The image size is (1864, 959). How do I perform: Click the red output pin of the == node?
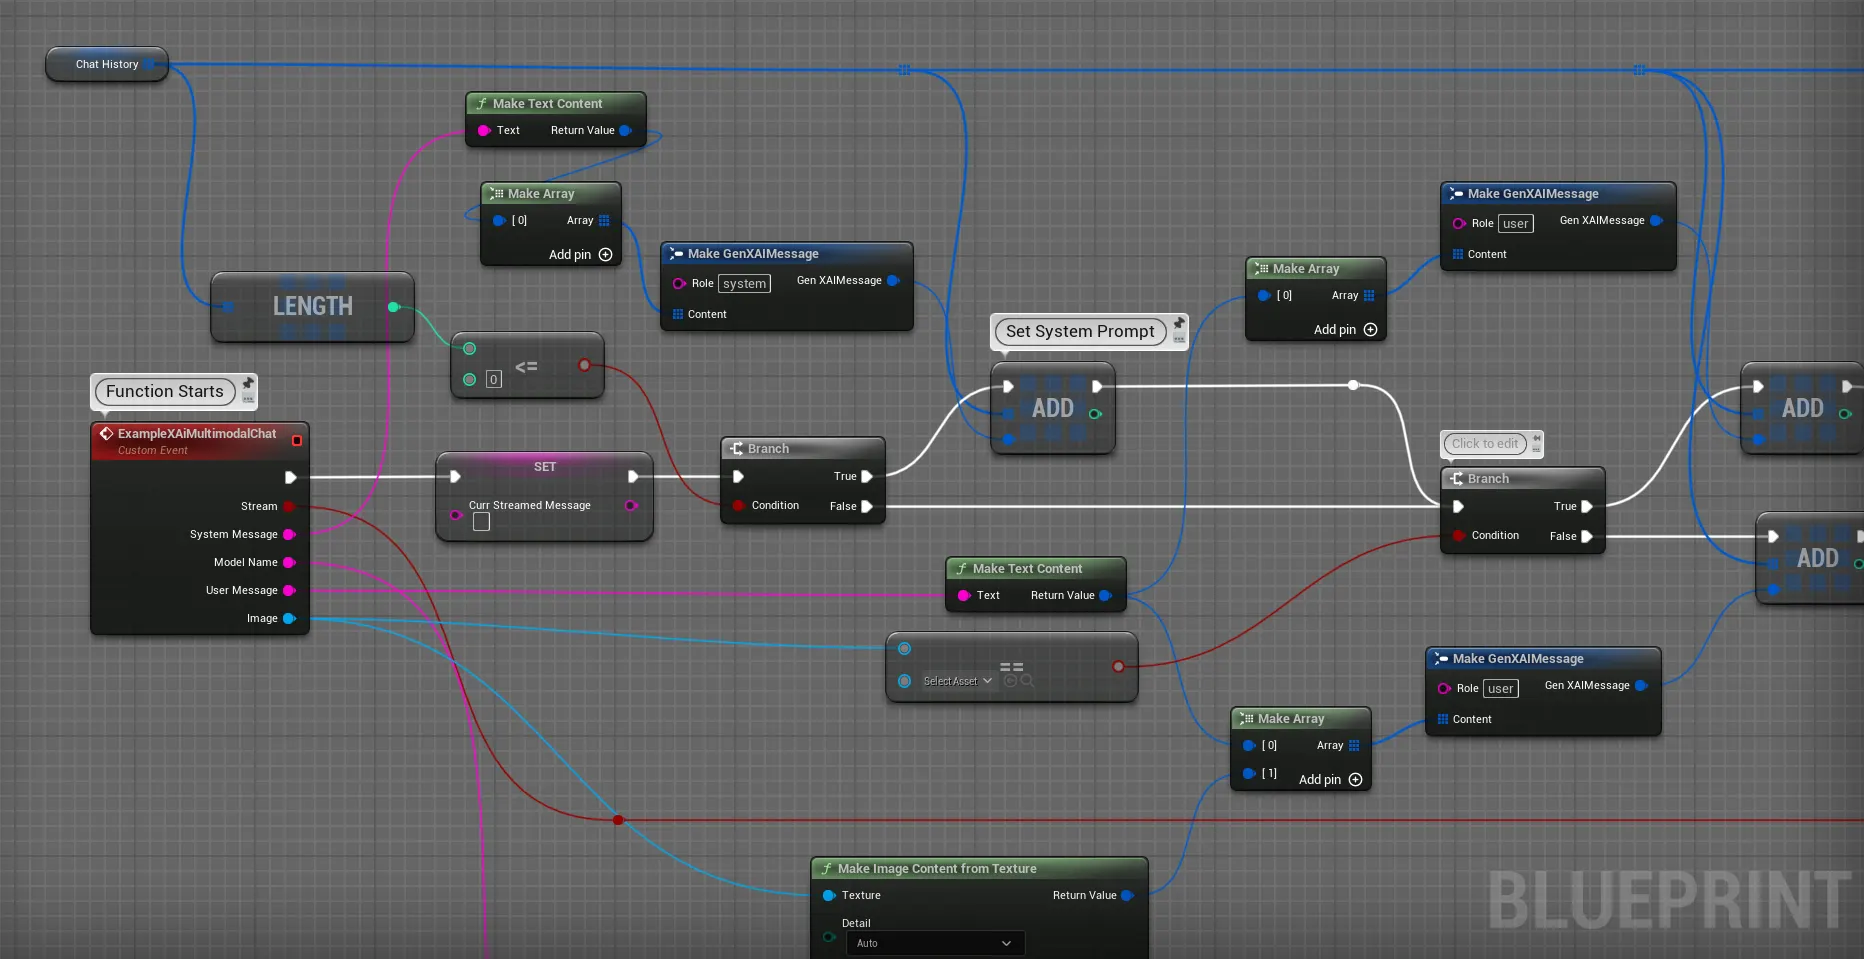click(x=1118, y=666)
